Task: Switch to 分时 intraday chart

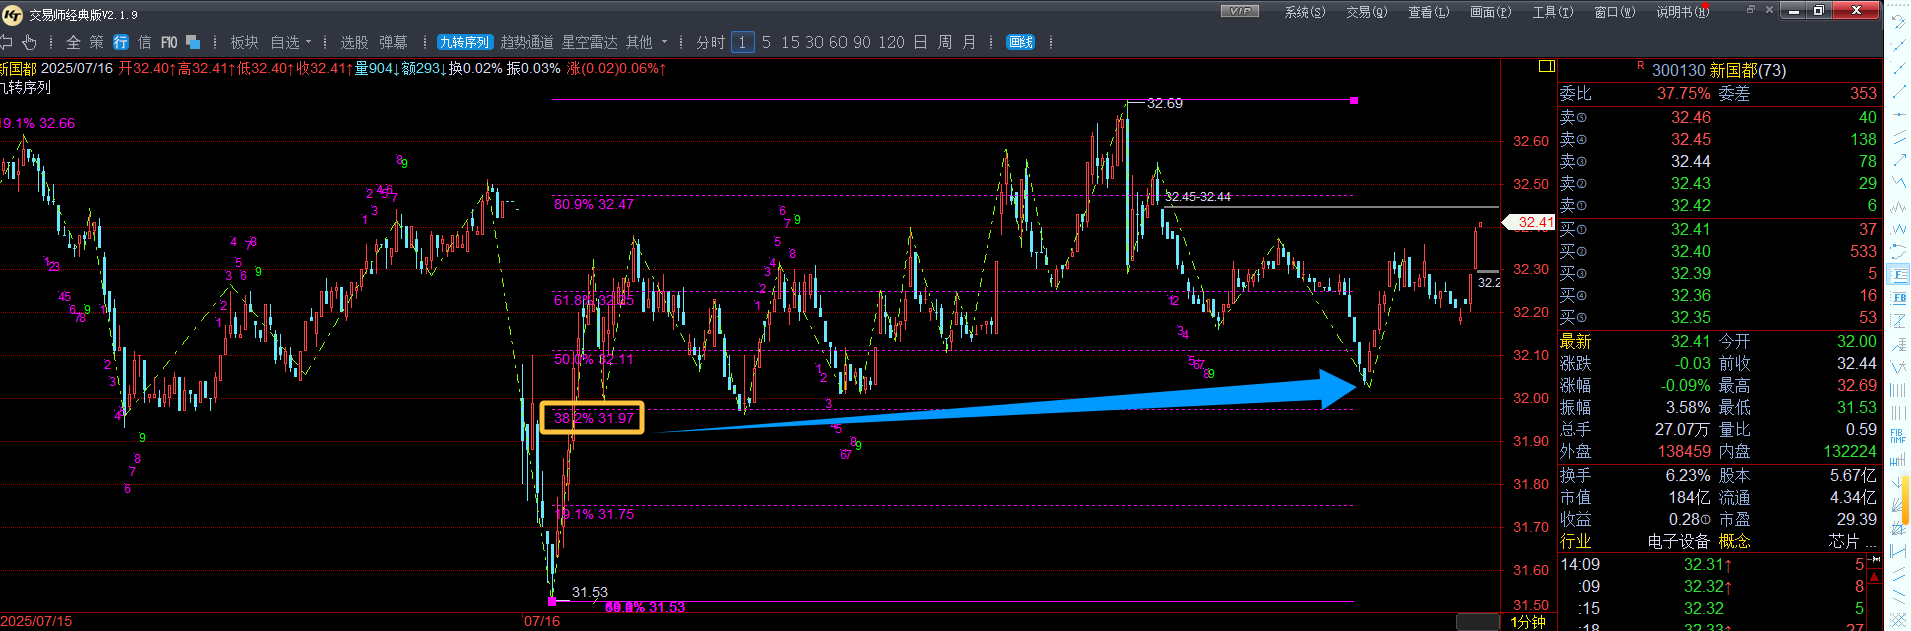Action: (710, 42)
